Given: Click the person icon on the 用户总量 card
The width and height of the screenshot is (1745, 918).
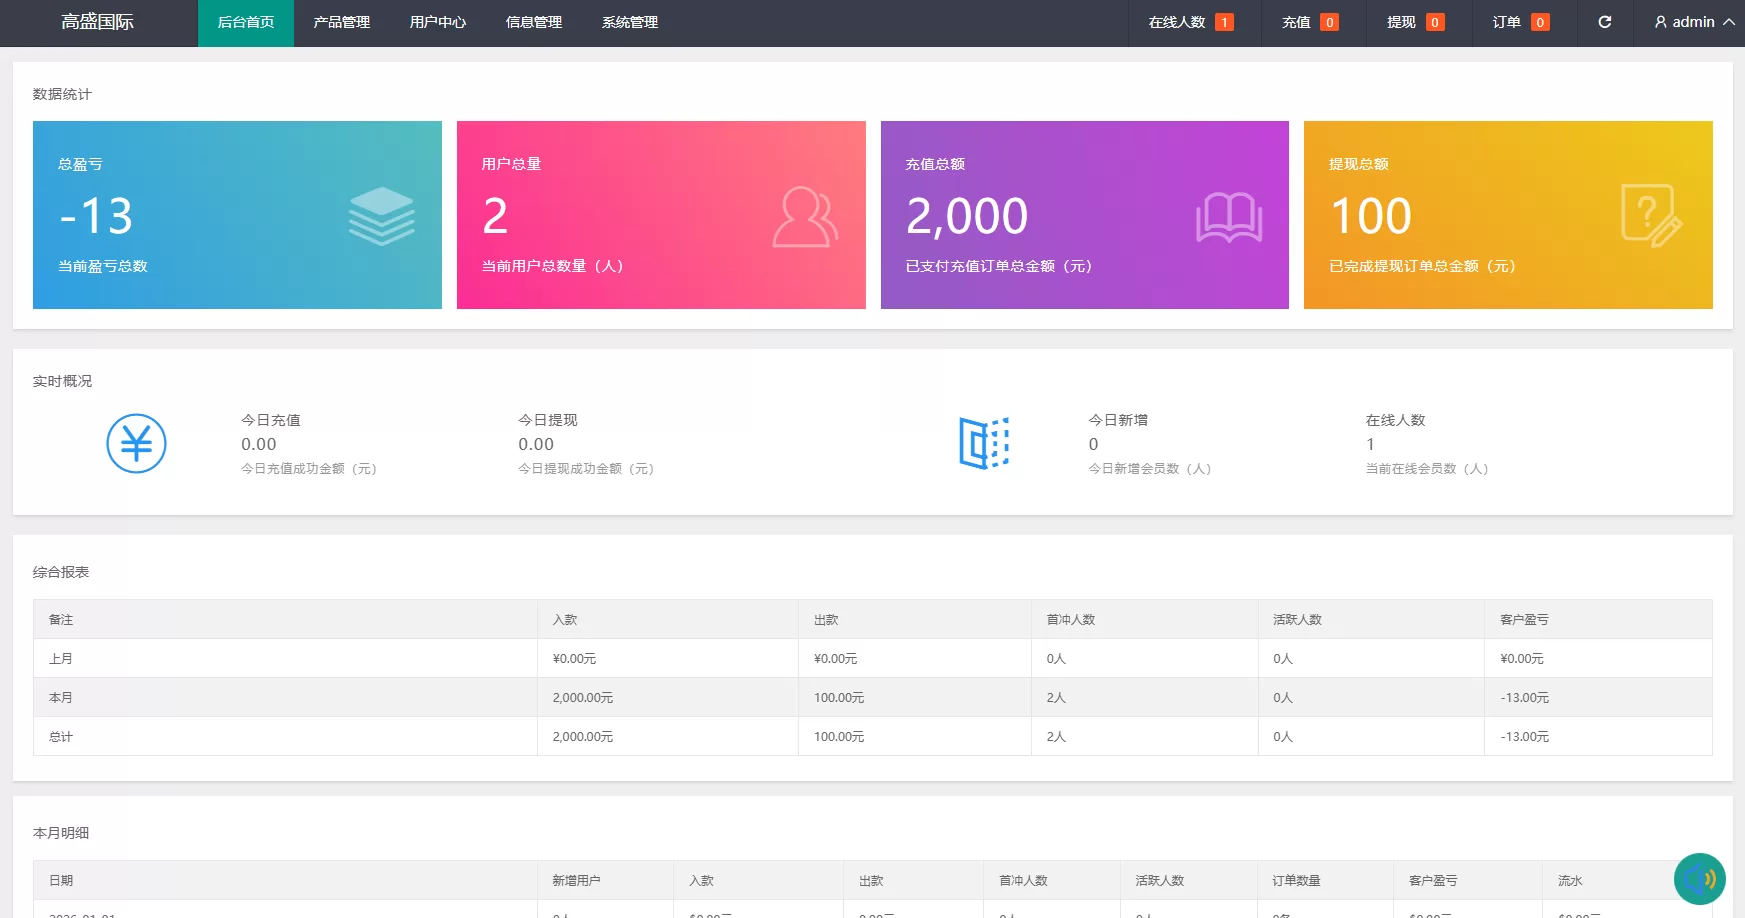Looking at the screenshot, I should 805,215.
